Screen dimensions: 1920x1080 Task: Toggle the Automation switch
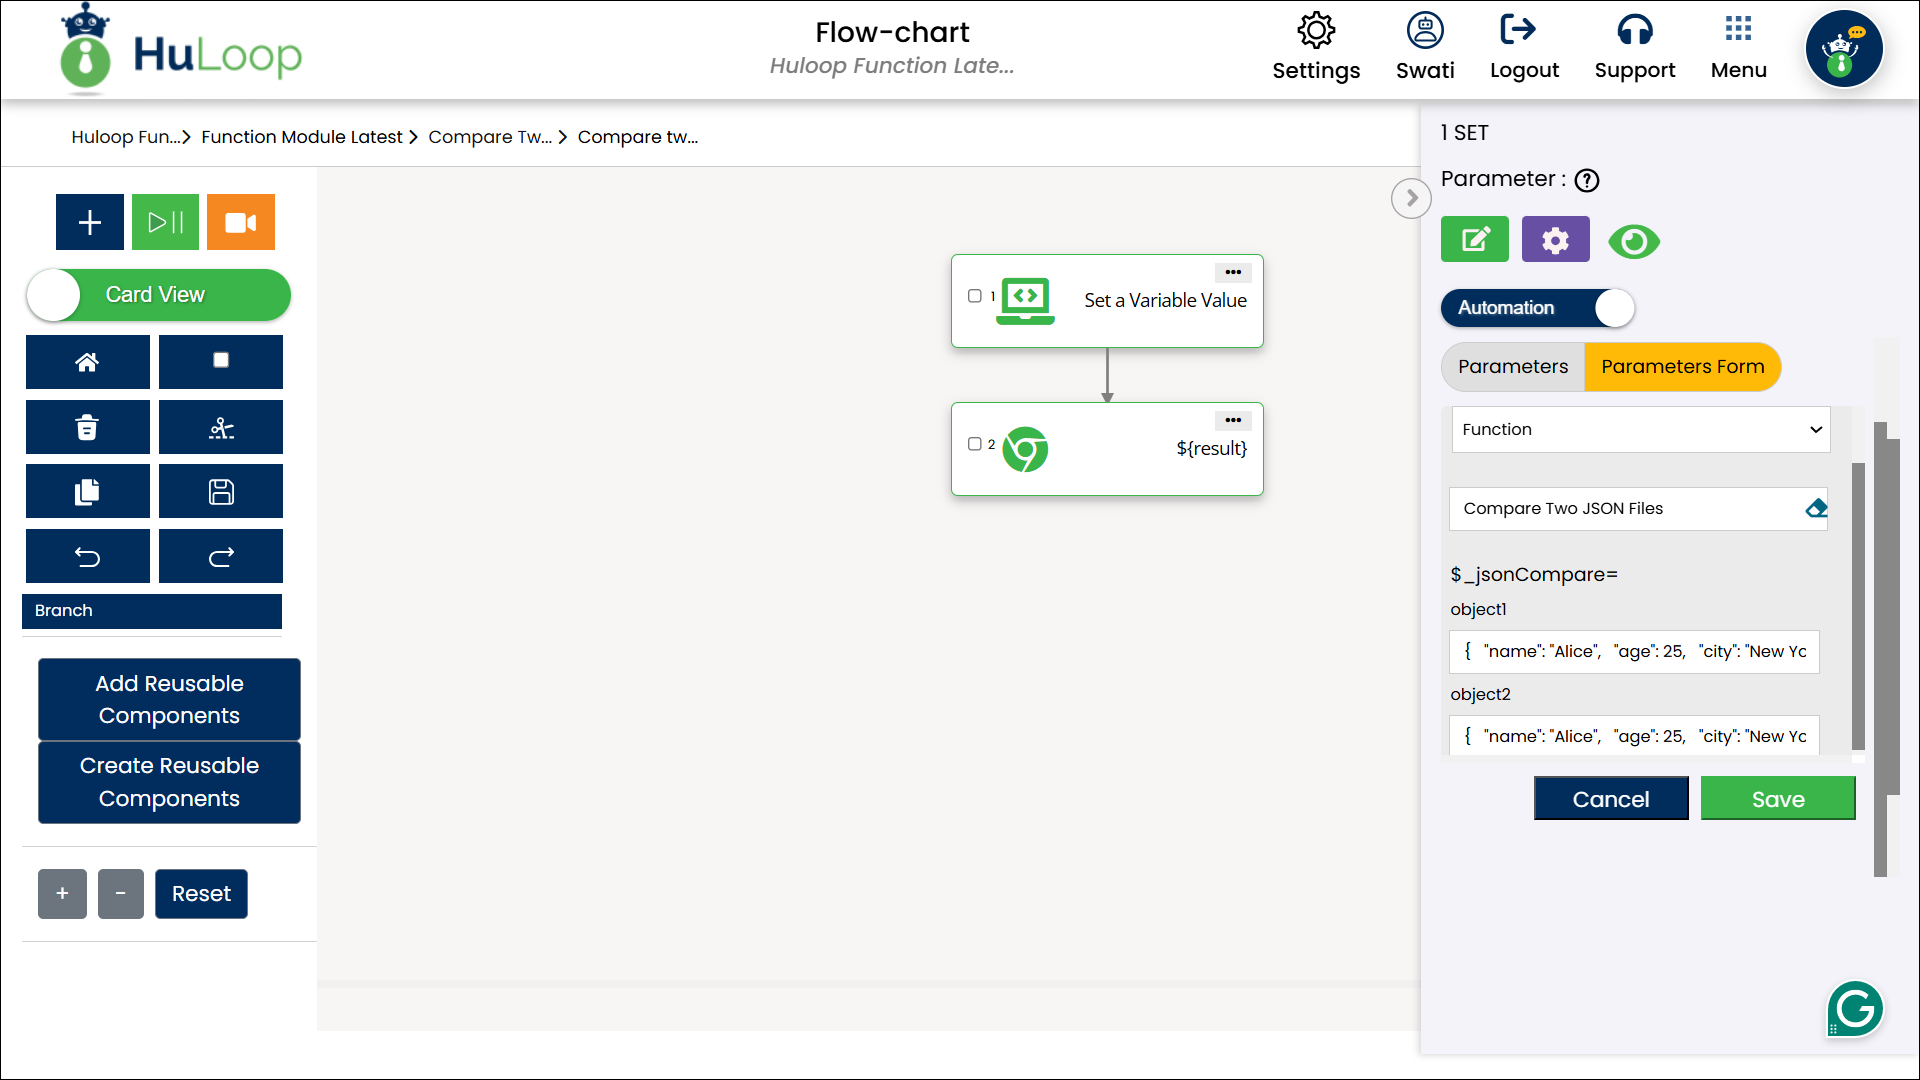tap(1537, 308)
